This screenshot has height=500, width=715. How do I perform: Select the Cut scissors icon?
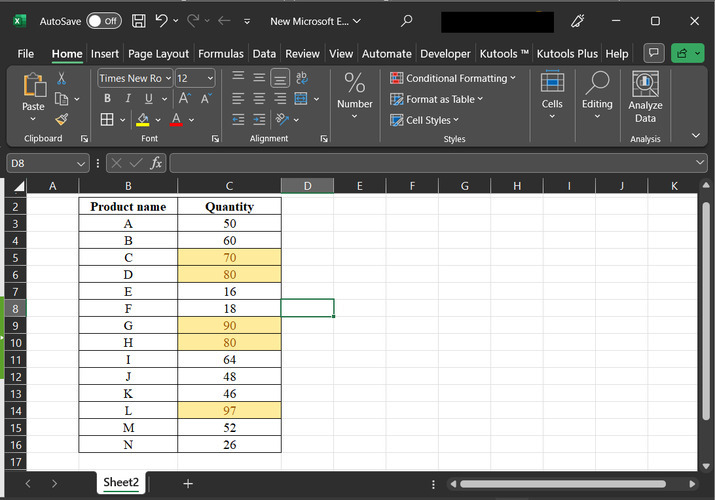coord(61,78)
